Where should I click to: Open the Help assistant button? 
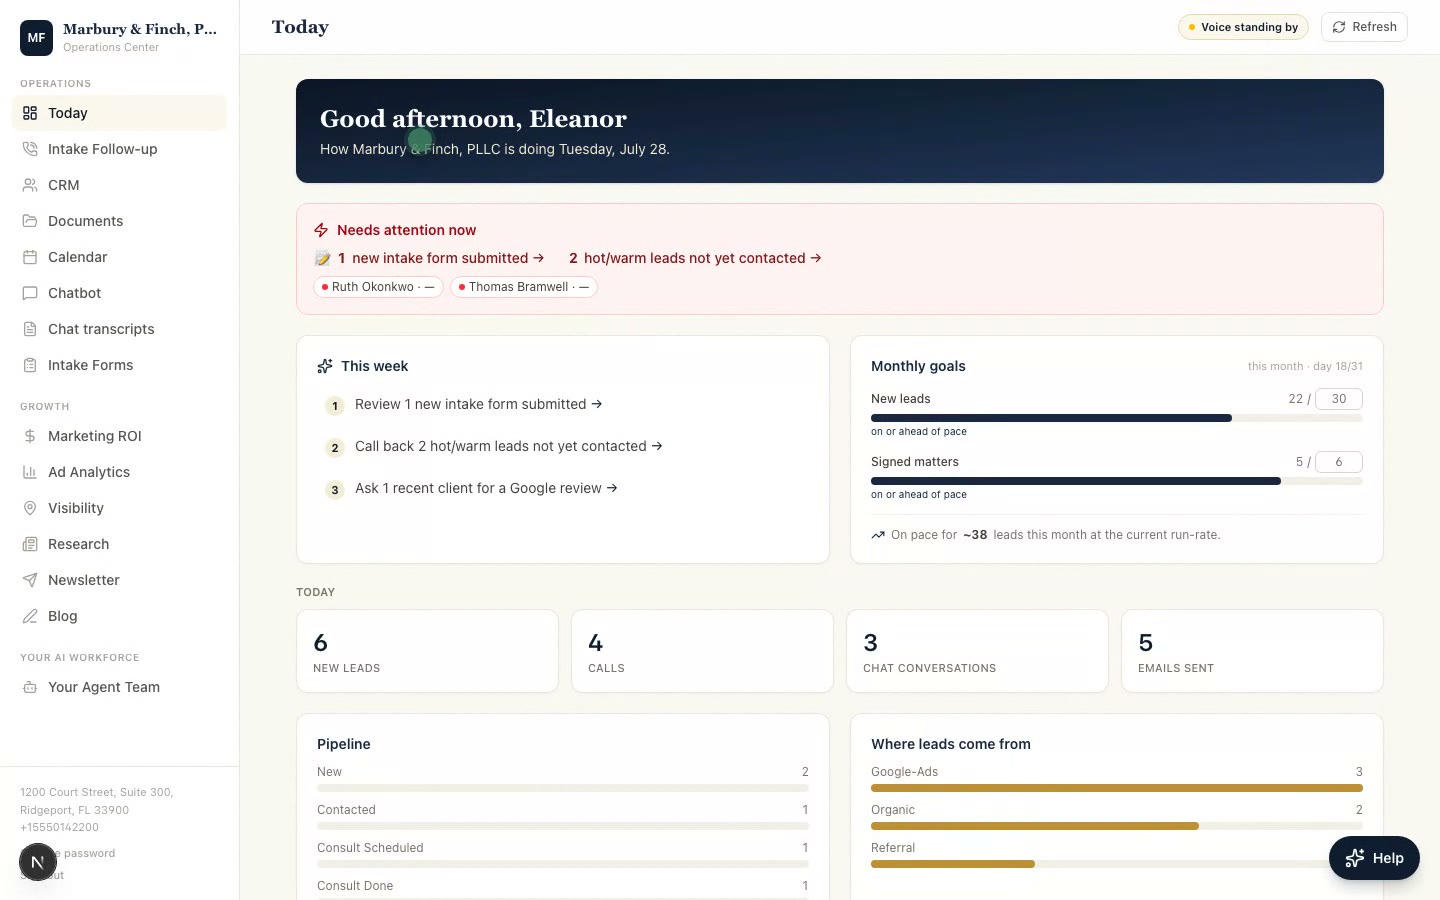tap(1374, 858)
